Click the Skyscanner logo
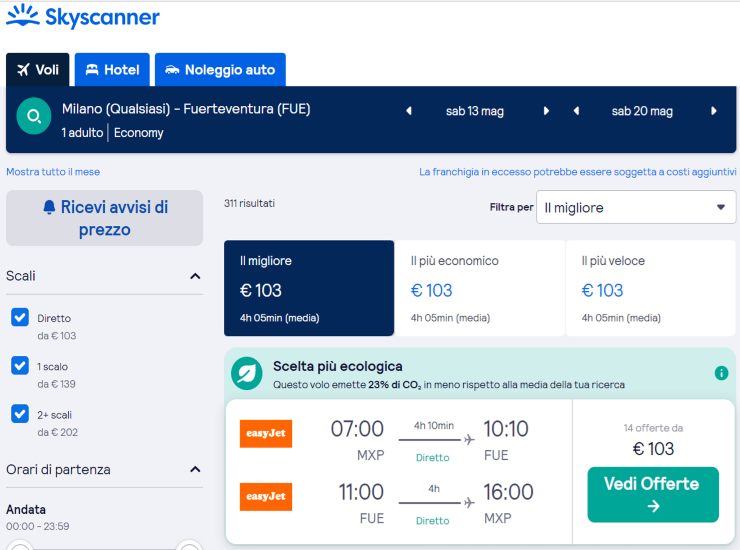Viewport: 740px width, 550px height. click(x=83, y=17)
